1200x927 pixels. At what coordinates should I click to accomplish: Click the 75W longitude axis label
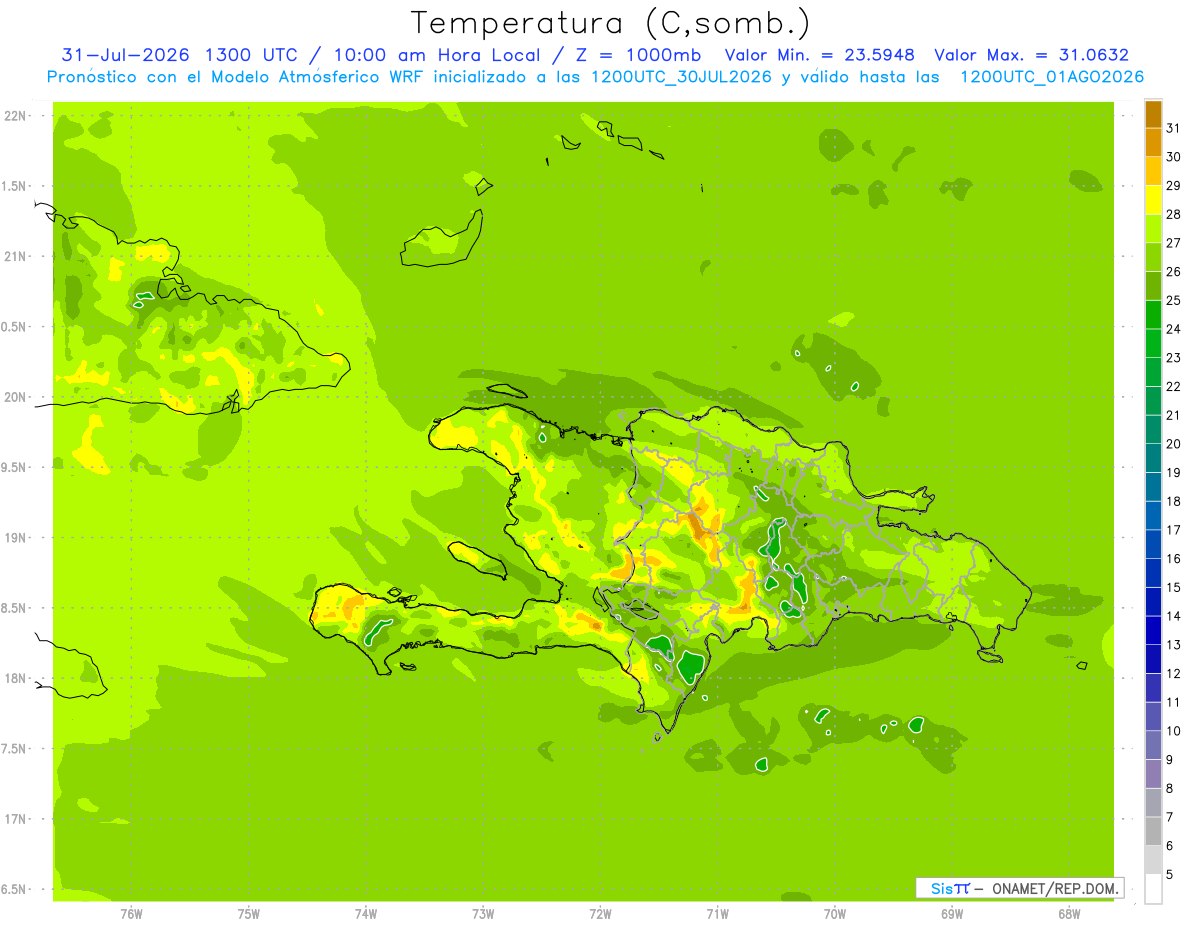[249, 914]
